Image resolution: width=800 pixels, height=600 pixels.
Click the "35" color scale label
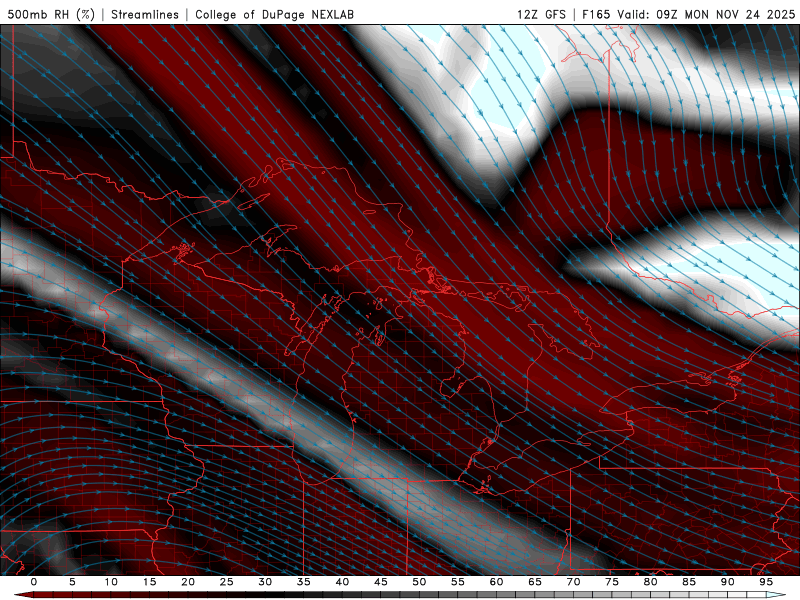coord(303,582)
